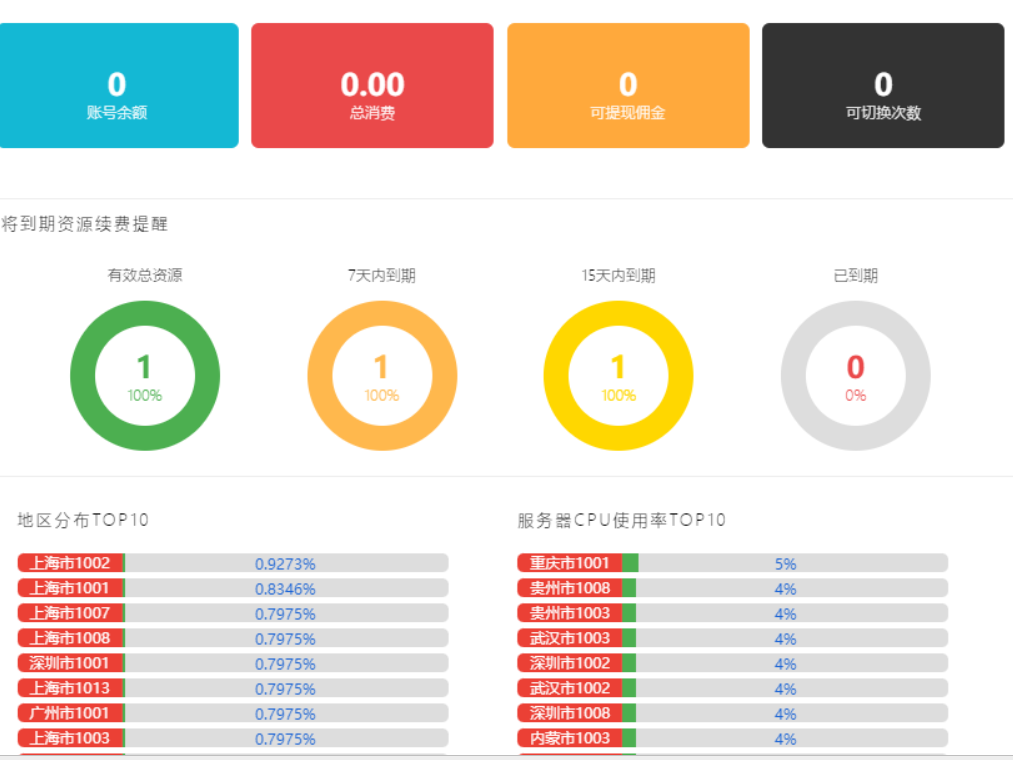Open the 广州市1001 region entry
Screen dimensions: 1013x760
pos(70,713)
